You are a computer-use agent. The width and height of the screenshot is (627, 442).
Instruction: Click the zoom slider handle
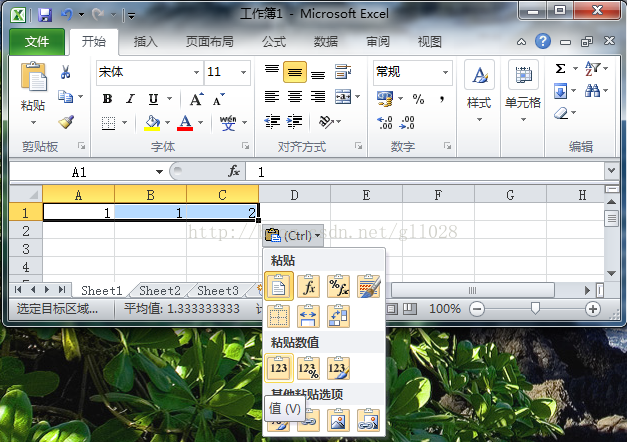pyautogui.click(x=535, y=308)
